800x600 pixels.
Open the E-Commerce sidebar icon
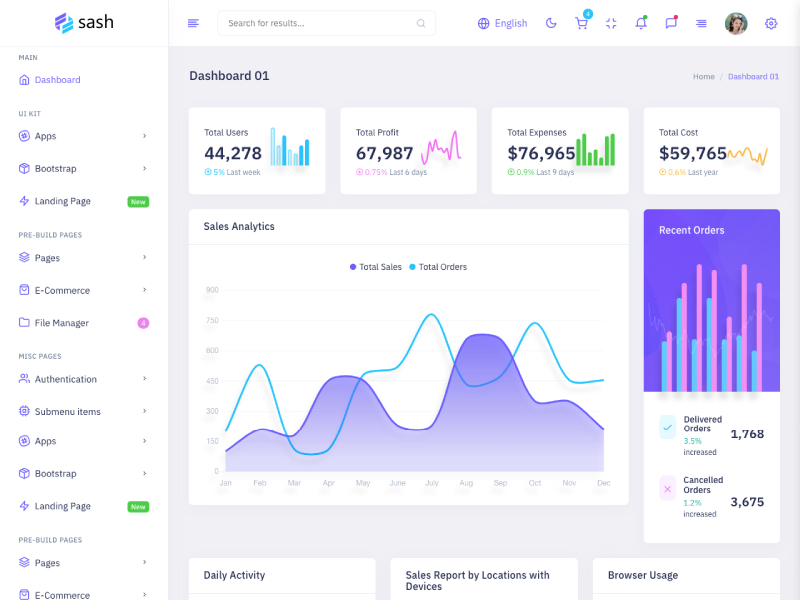22,290
